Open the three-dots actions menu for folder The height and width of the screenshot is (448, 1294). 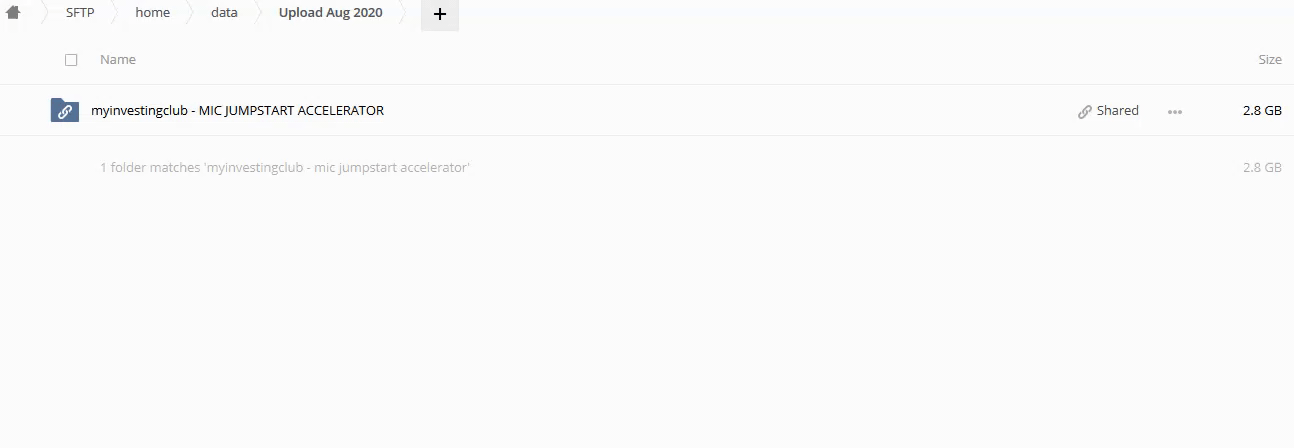[x=1175, y=112]
